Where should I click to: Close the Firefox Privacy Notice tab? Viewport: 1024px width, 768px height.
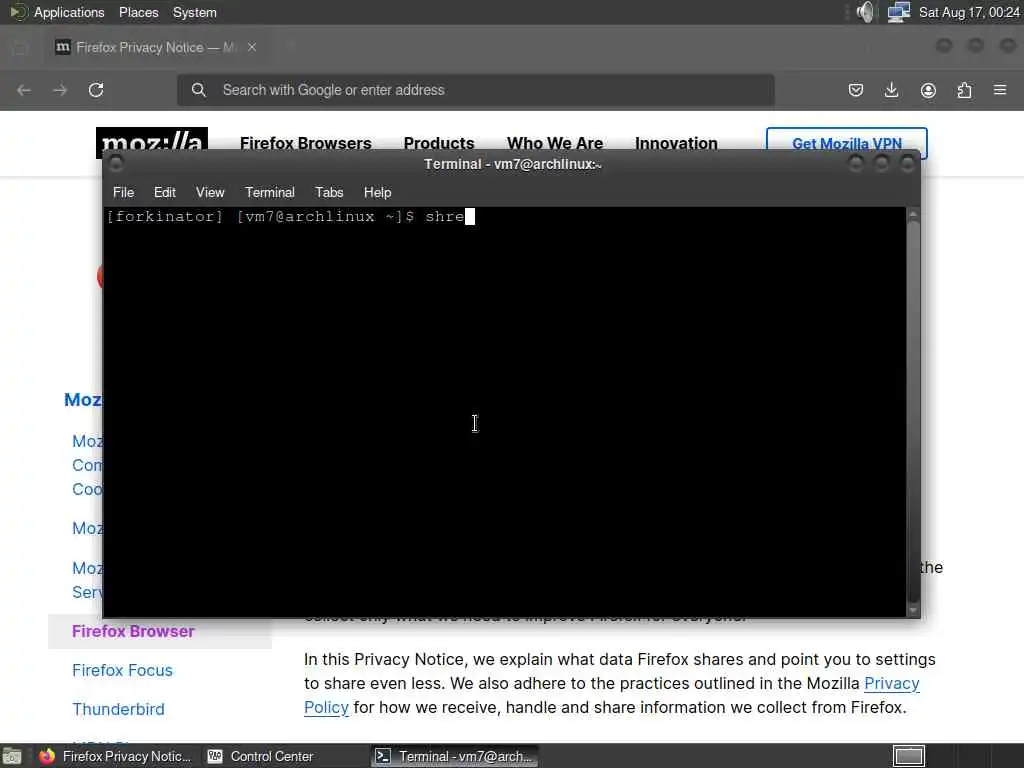[x=251, y=47]
